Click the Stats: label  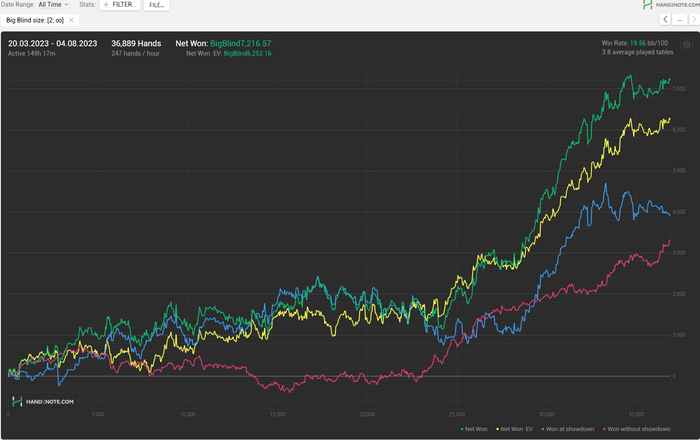[x=87, y=4]
